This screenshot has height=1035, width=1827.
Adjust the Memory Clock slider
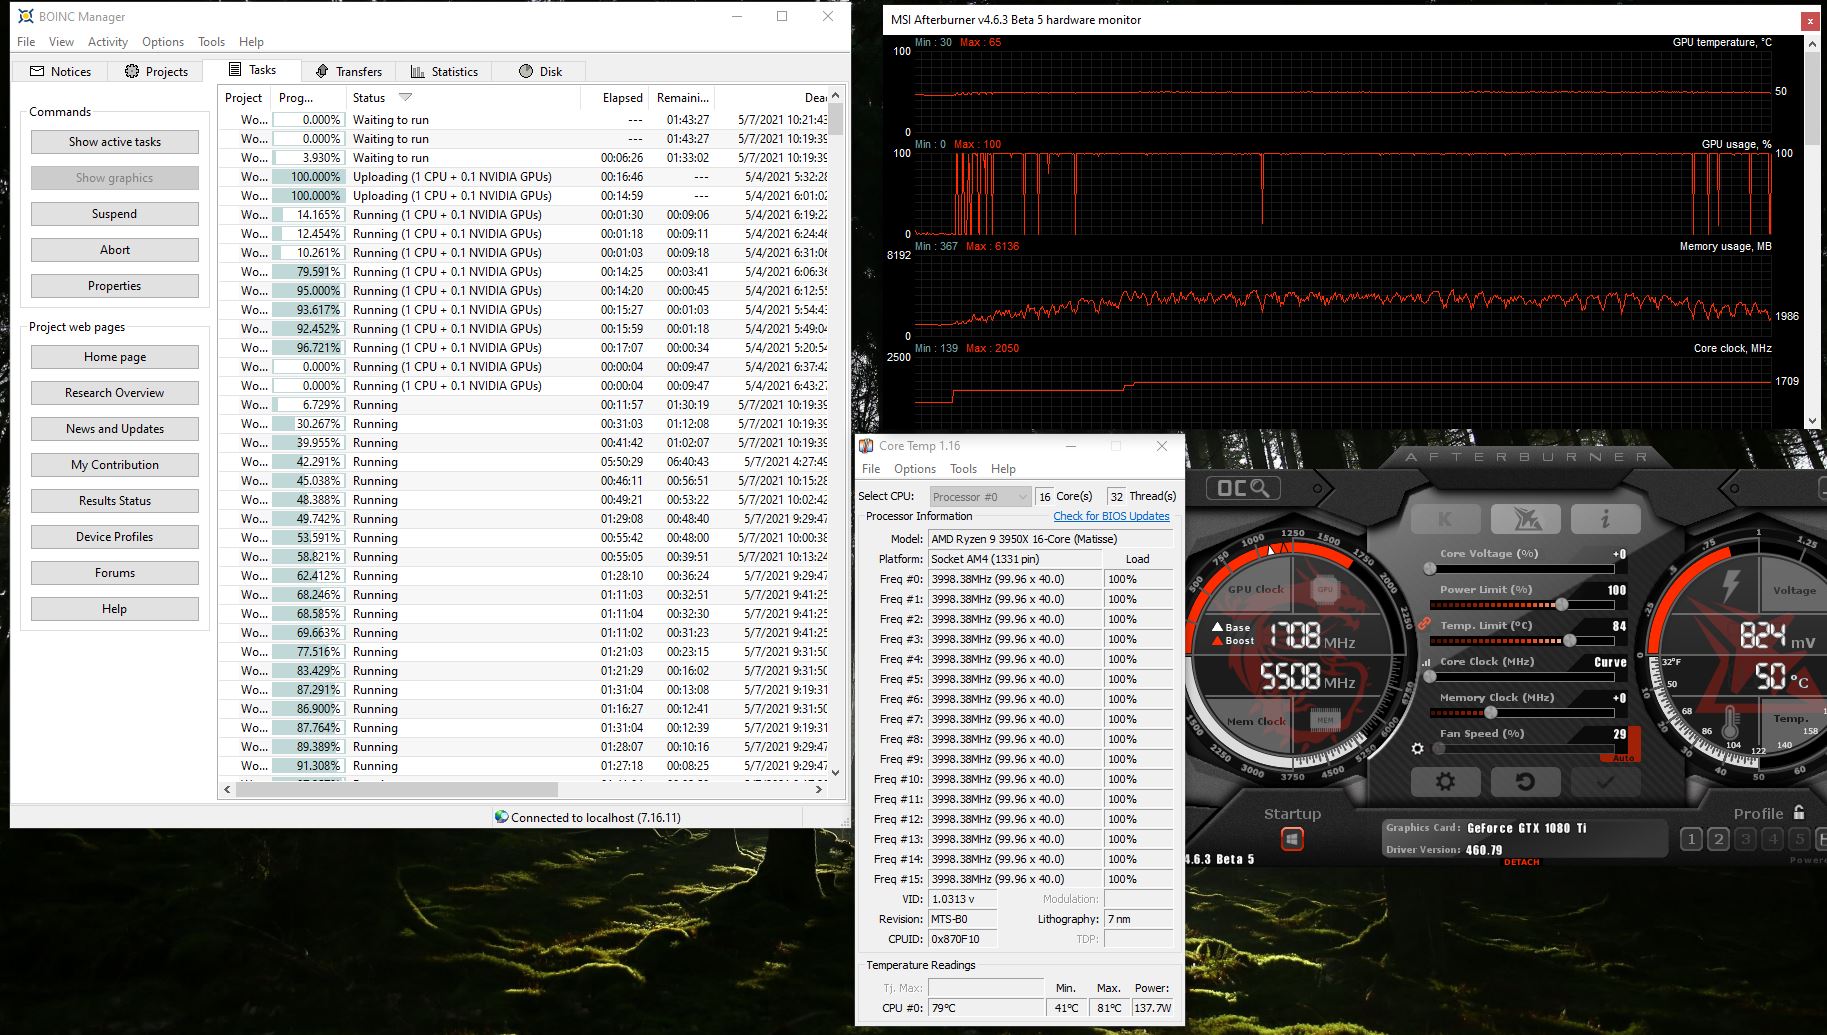(1521, 713)
